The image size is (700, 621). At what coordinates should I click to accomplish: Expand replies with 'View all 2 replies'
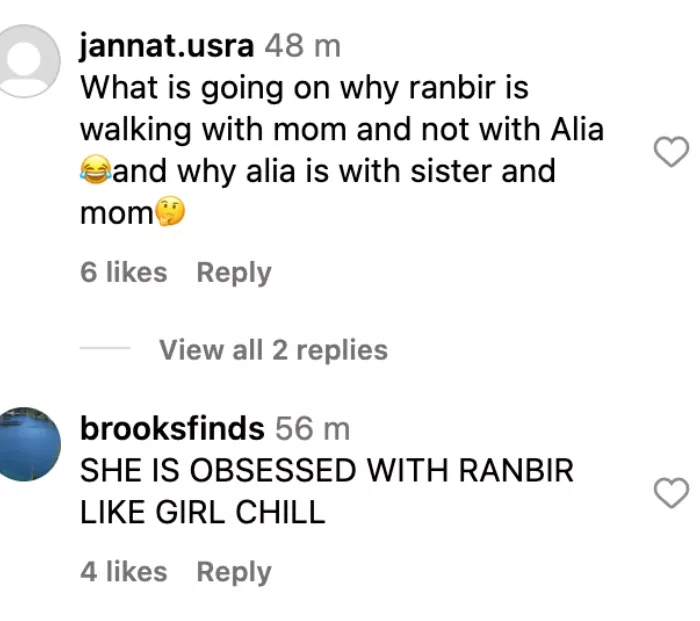pyautogui.click(x=273, y=350)
